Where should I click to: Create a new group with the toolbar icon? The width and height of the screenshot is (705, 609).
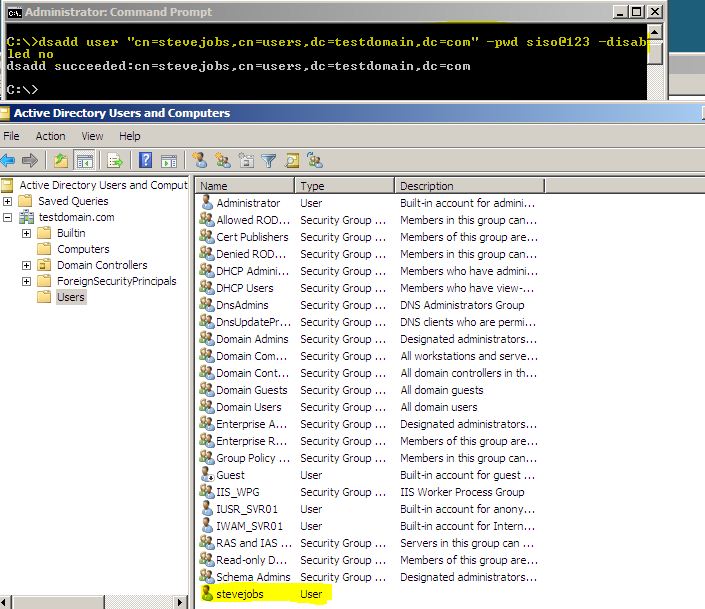click(223, 160)
